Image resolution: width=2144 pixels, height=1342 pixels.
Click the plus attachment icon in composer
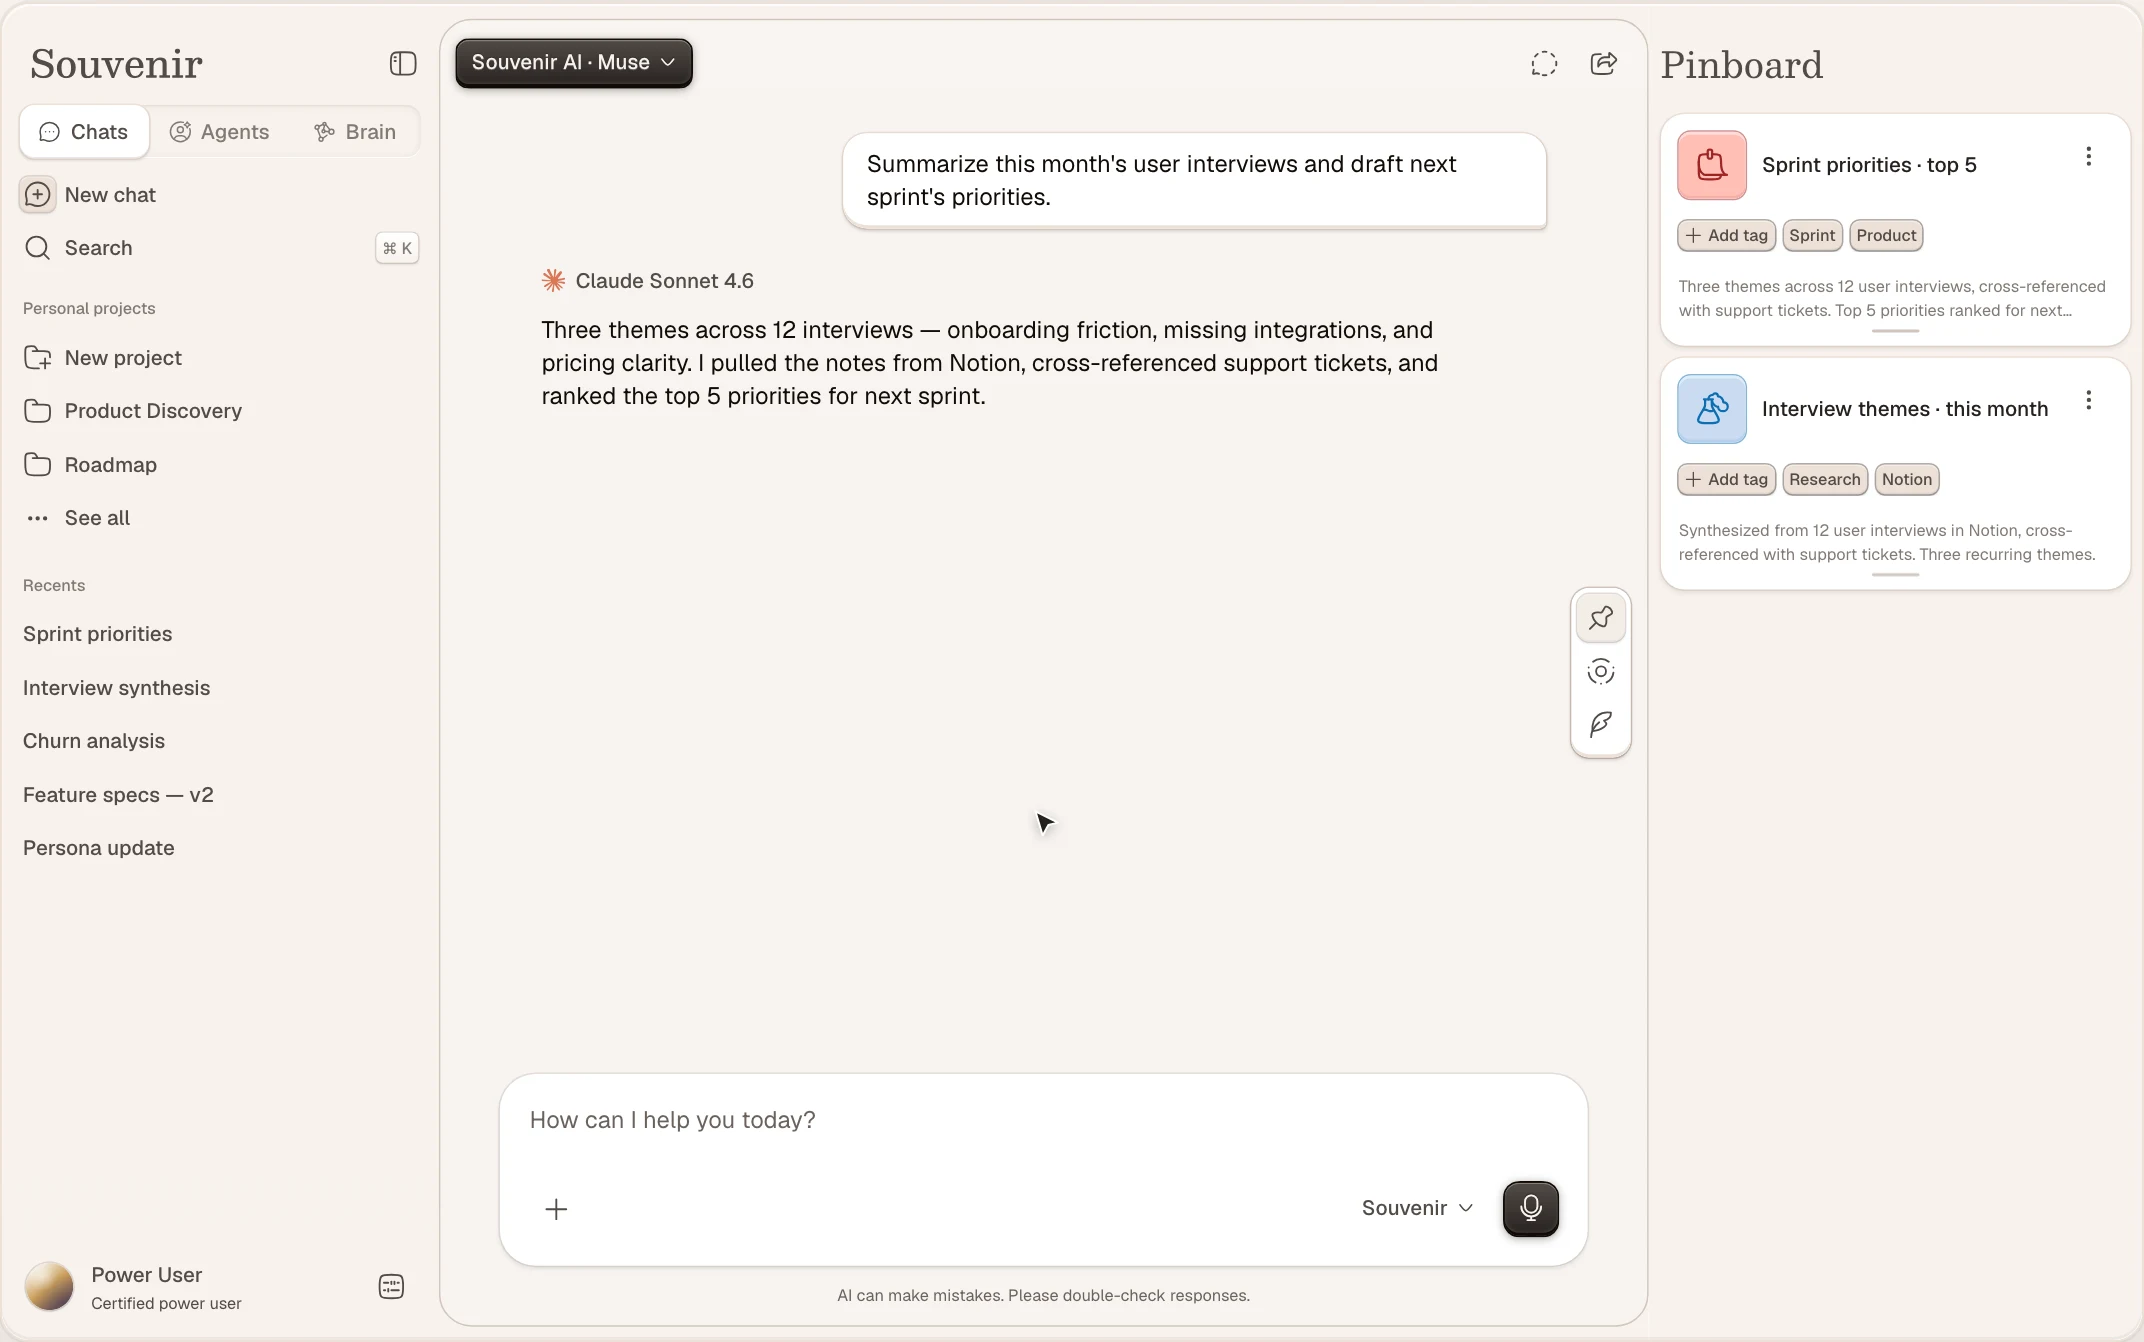tap(556, 1209)
